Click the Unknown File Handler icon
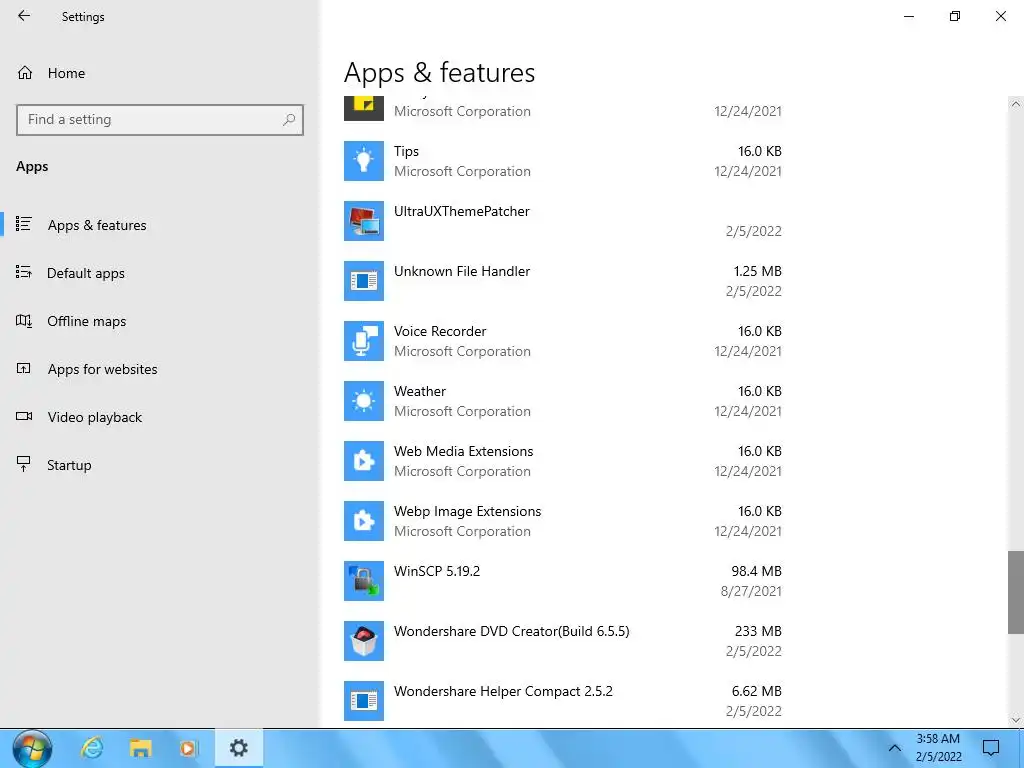The height and width of the screenshot is (768, 1024). tap(364, 281)
